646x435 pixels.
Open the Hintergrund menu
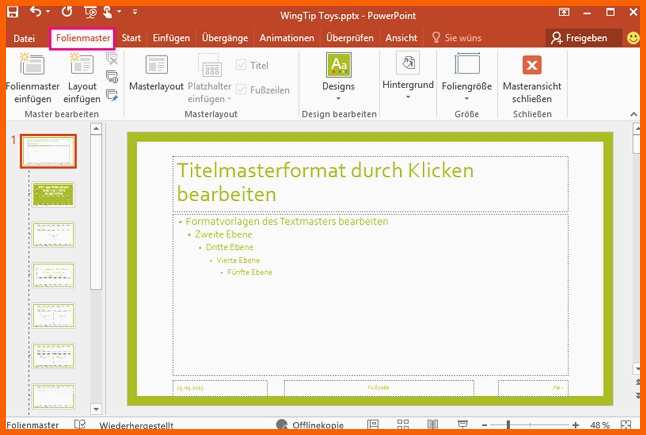pyautogui.click(x=408, y=76)
